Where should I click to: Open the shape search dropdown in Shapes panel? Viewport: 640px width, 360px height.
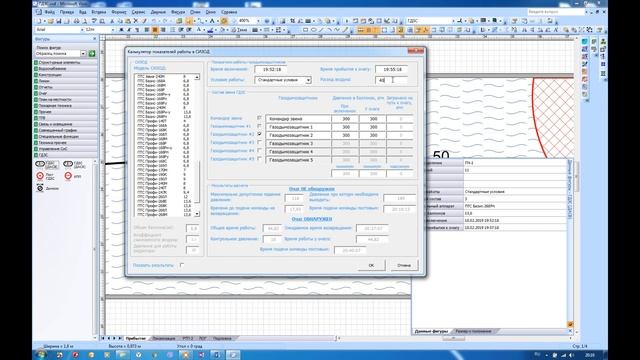coord(83,53)
